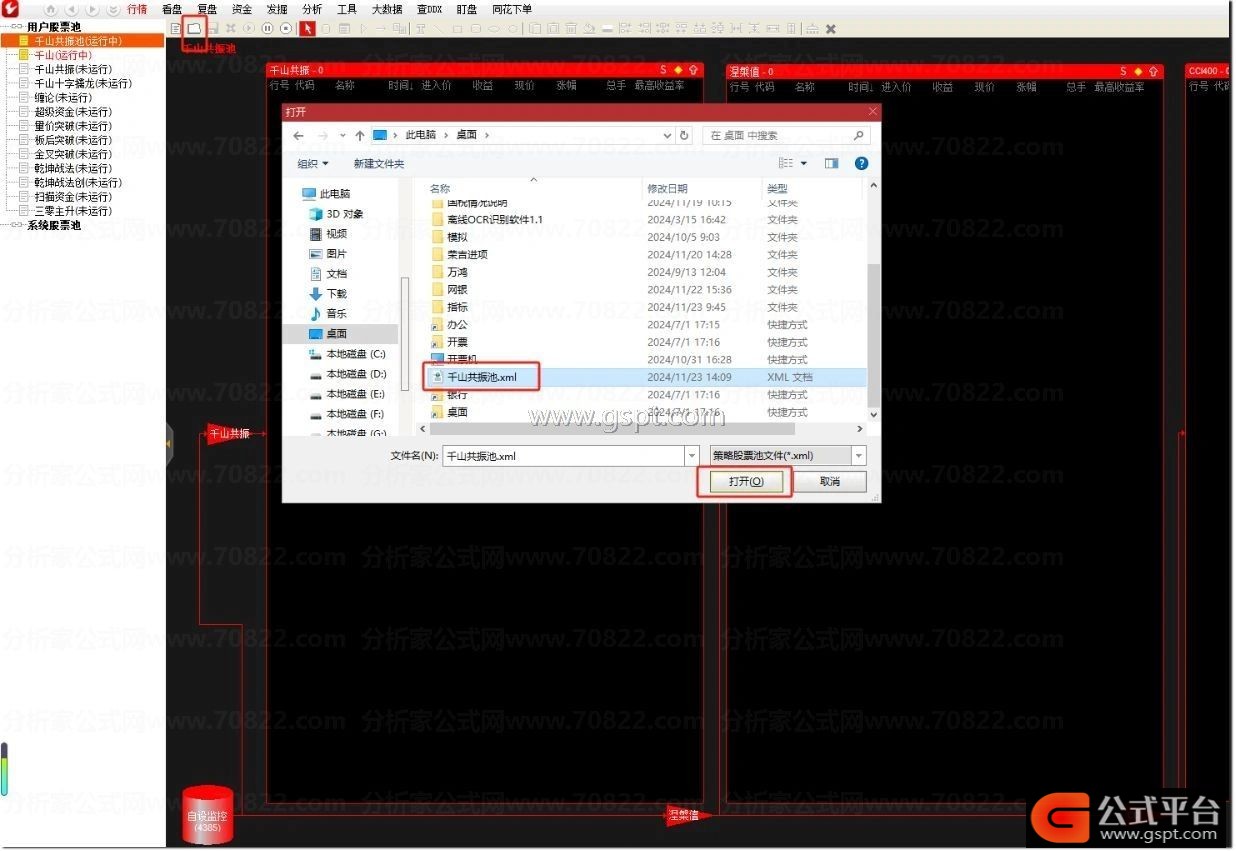Click the 打开(O) button

tap(746, 481)
